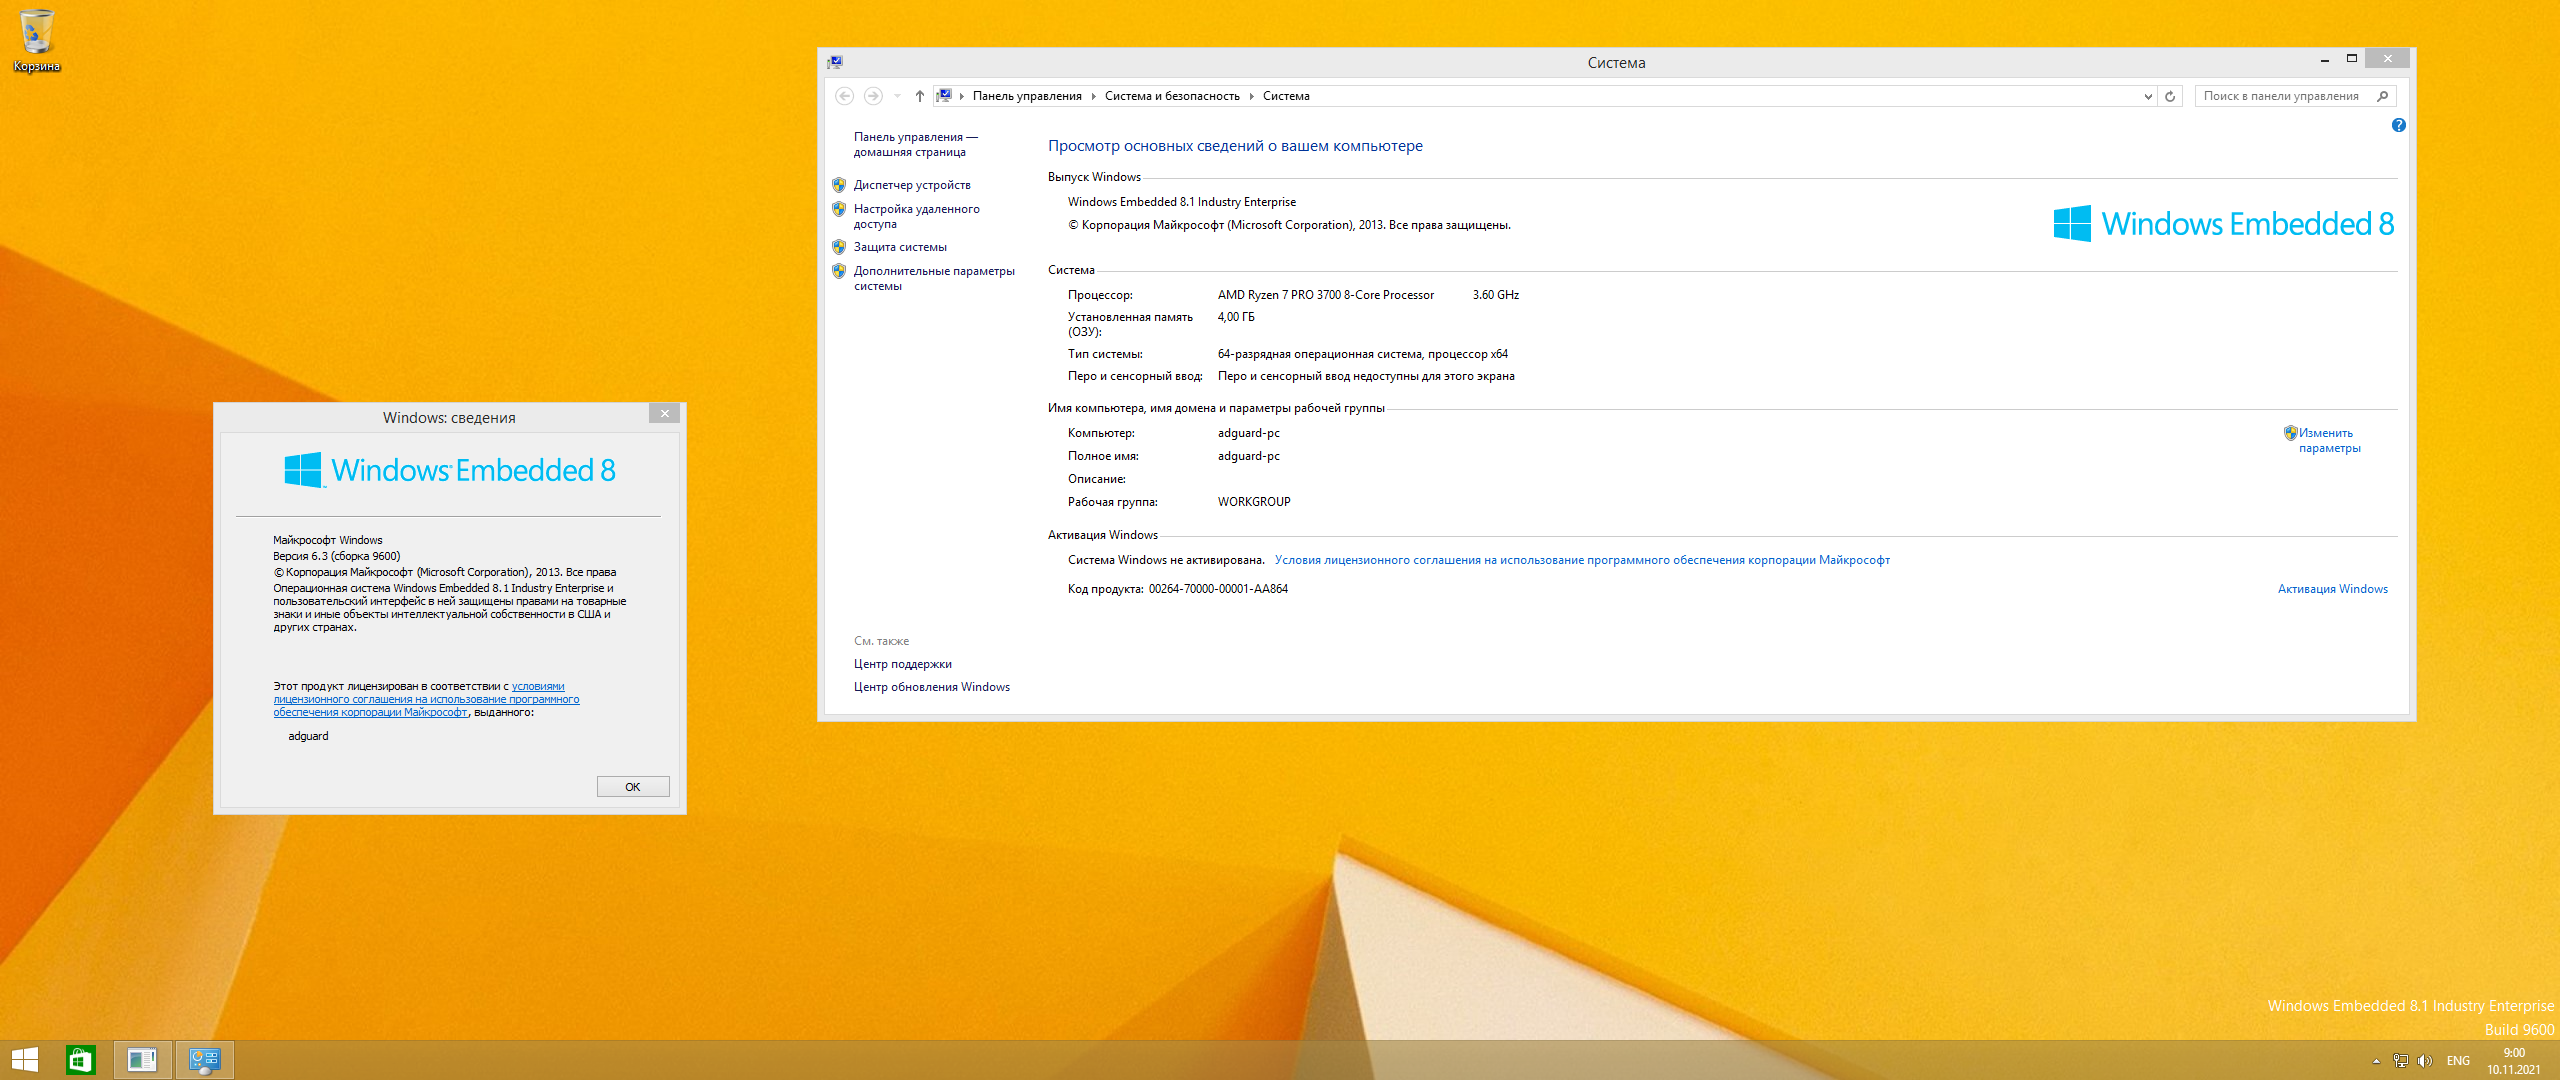Click the computer icon in address bar
2560x1080 pixels.
pos(944,96)
